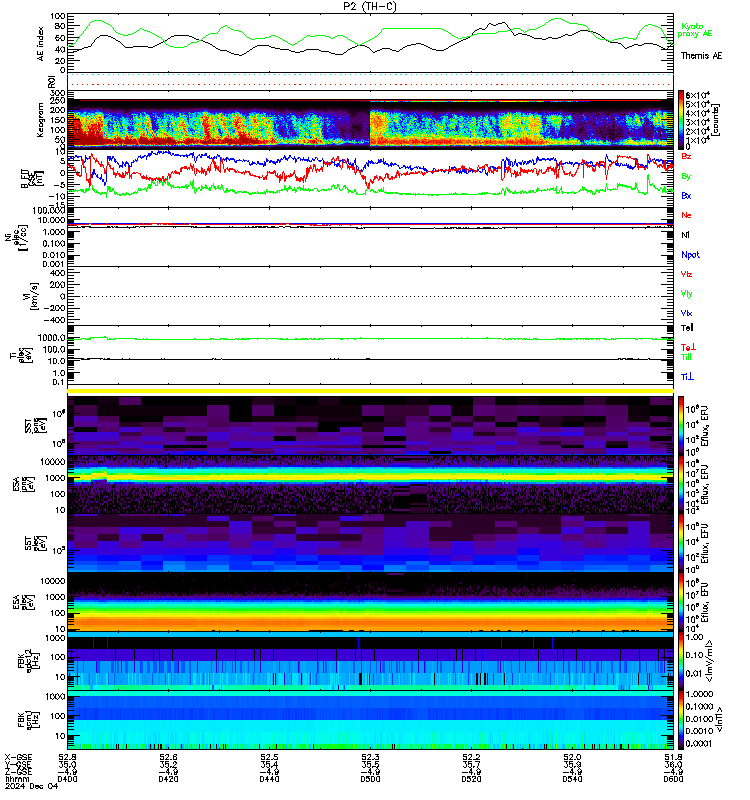
Task: Click the [counts] color bar unit label
Action: pos(716,119)
